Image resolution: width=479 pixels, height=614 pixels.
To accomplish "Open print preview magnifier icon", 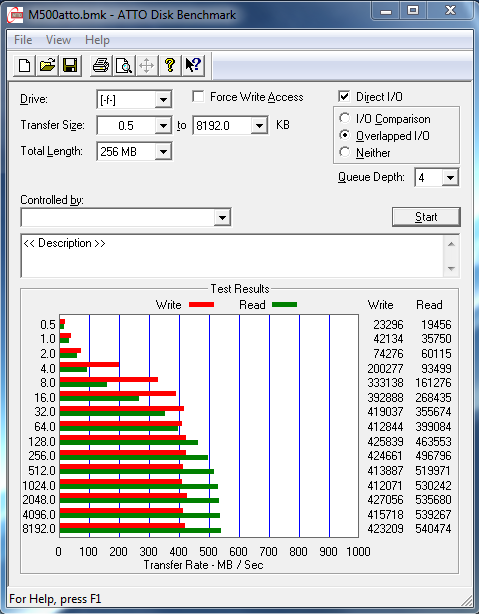I will 124,65.
